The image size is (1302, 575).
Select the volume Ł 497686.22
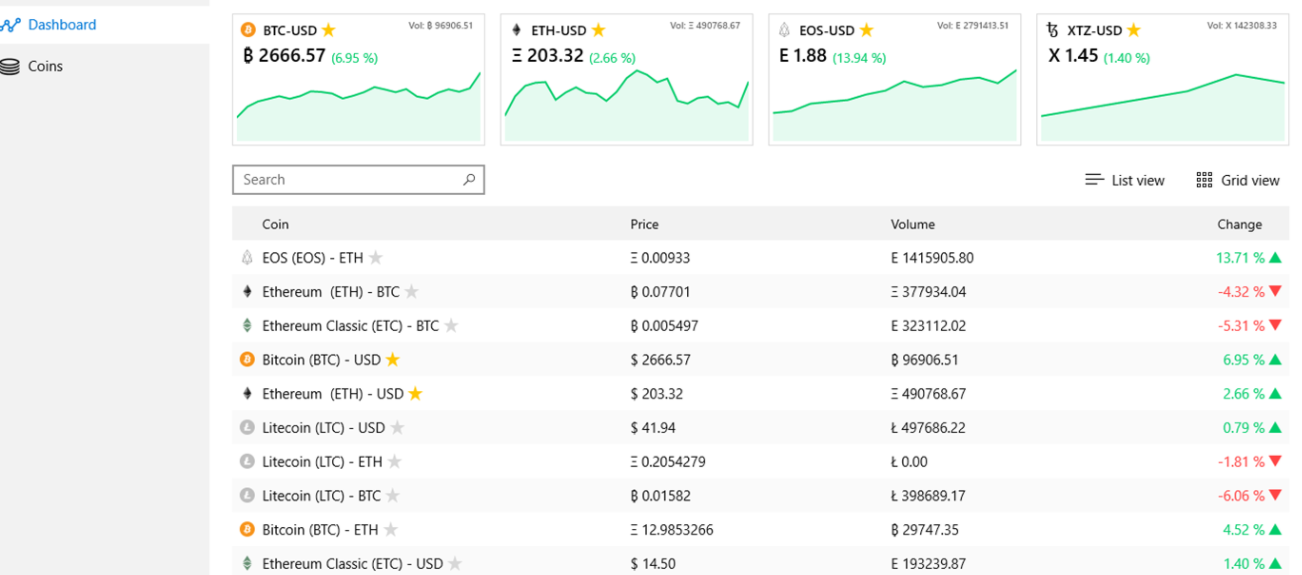(928, 428)
